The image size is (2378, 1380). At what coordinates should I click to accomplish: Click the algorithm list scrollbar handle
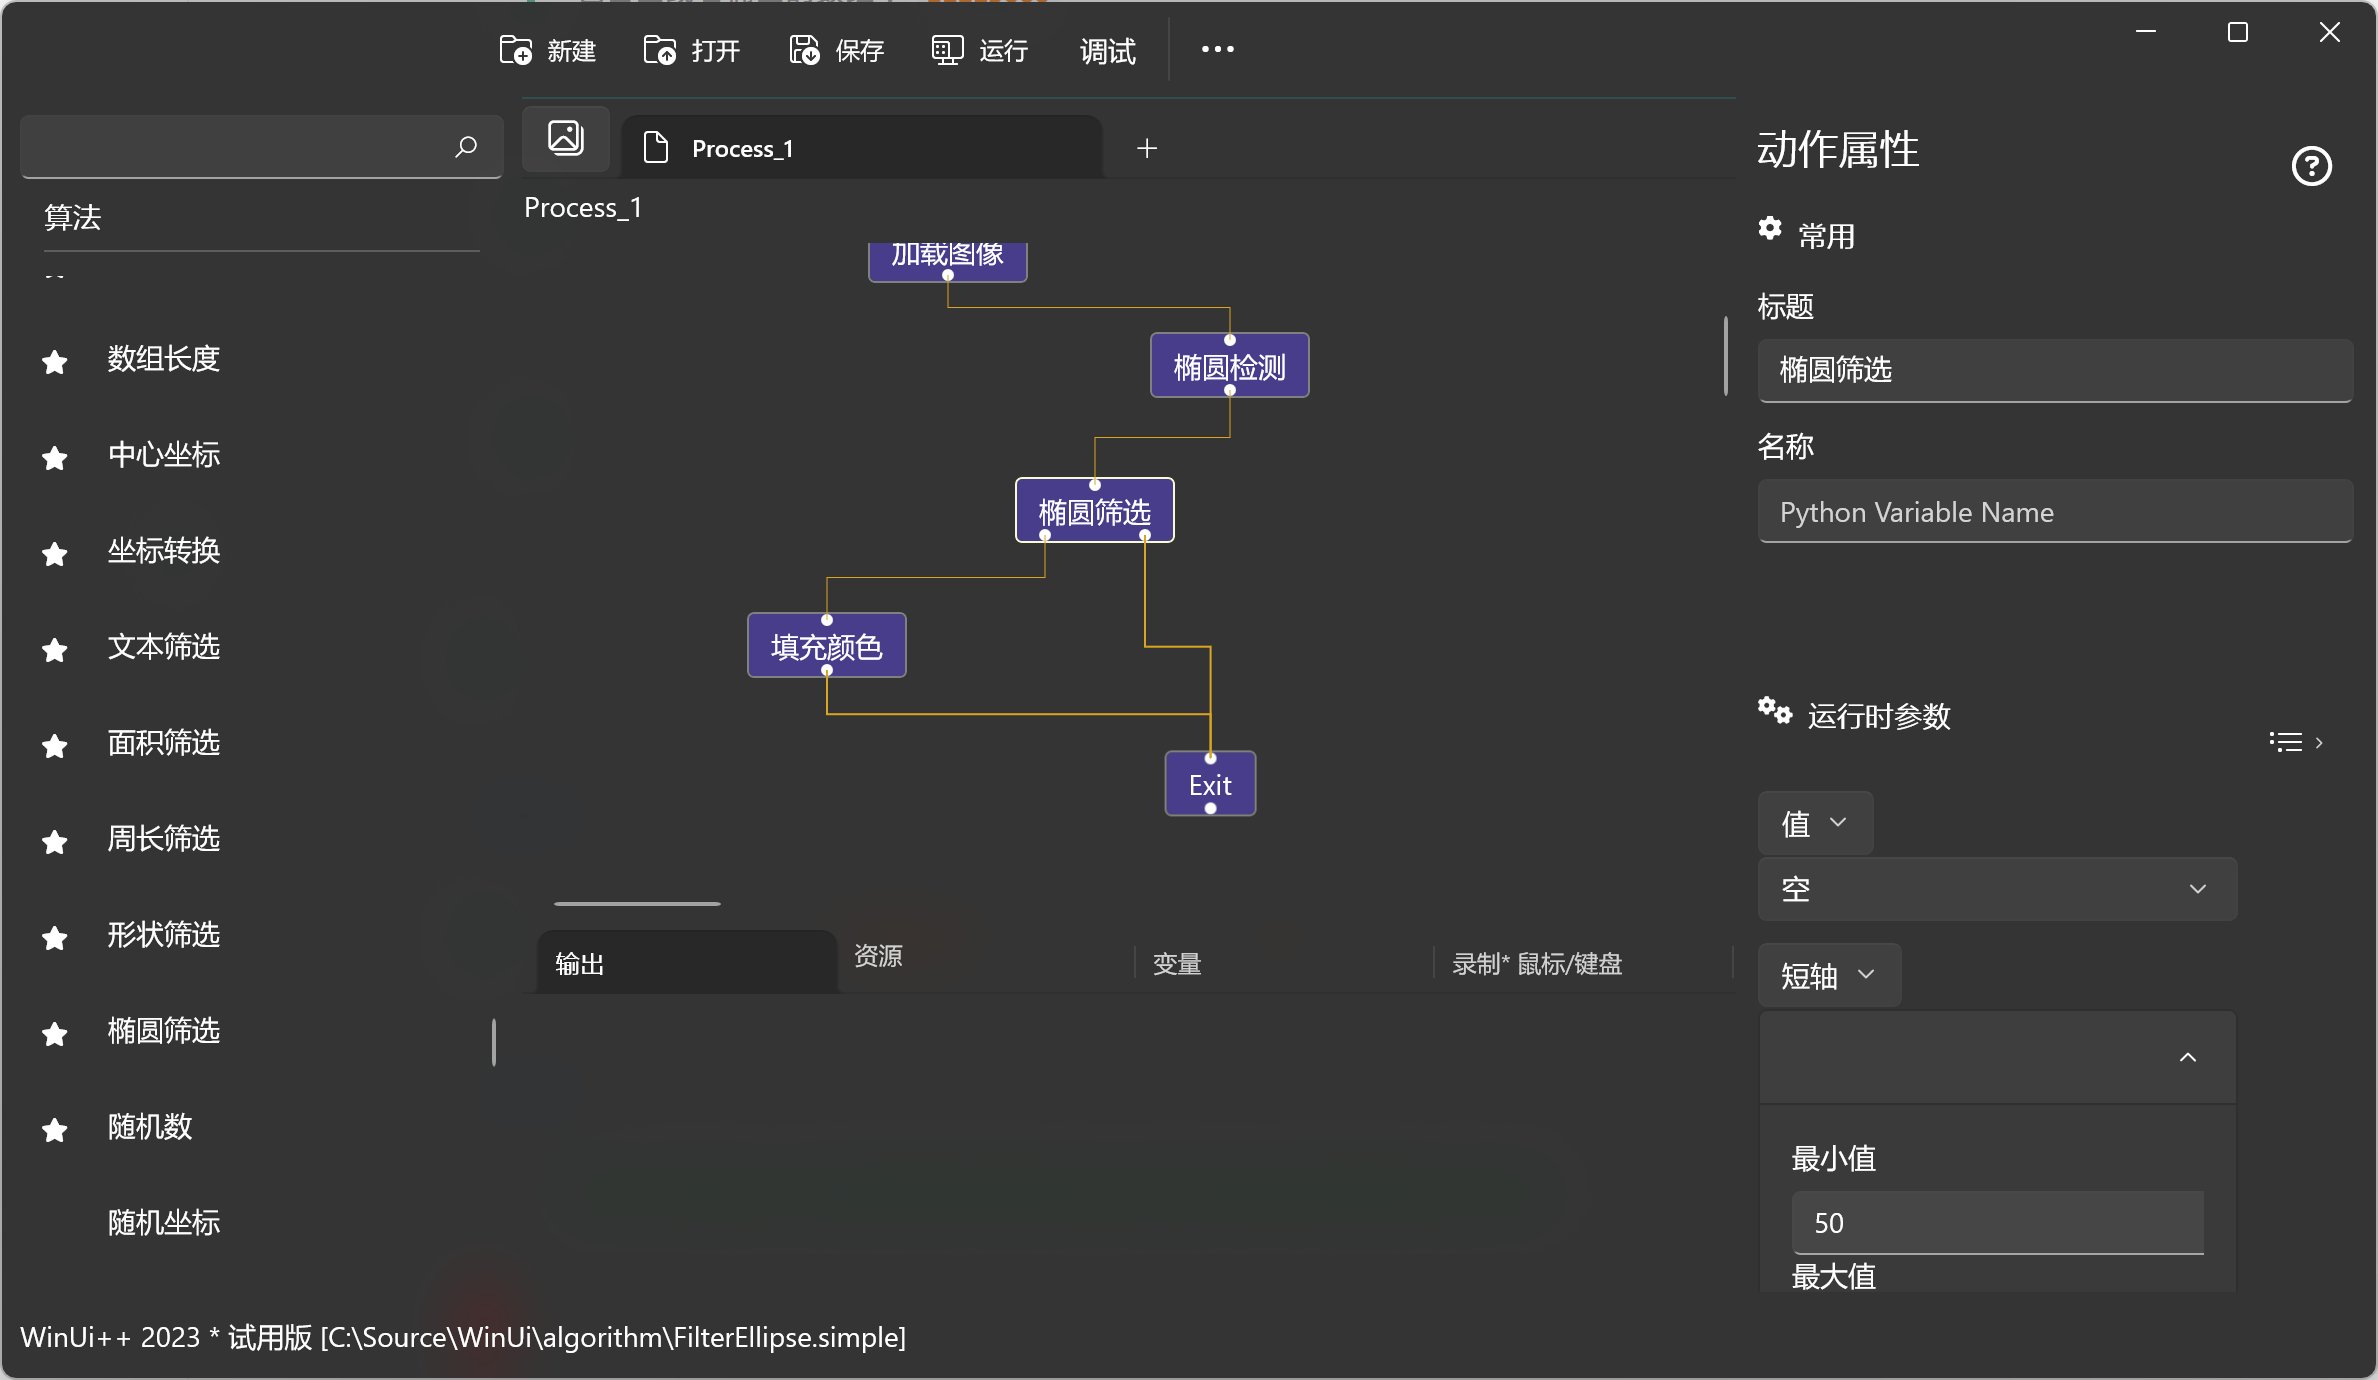pos(494,1042)
